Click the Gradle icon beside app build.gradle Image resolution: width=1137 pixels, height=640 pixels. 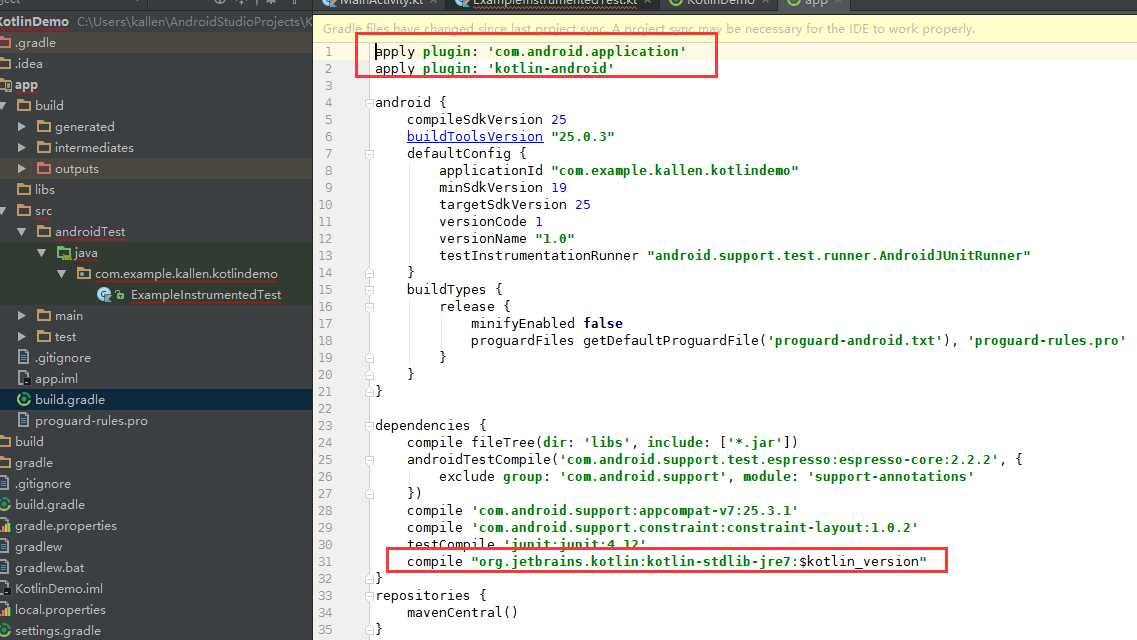point(24,399)
